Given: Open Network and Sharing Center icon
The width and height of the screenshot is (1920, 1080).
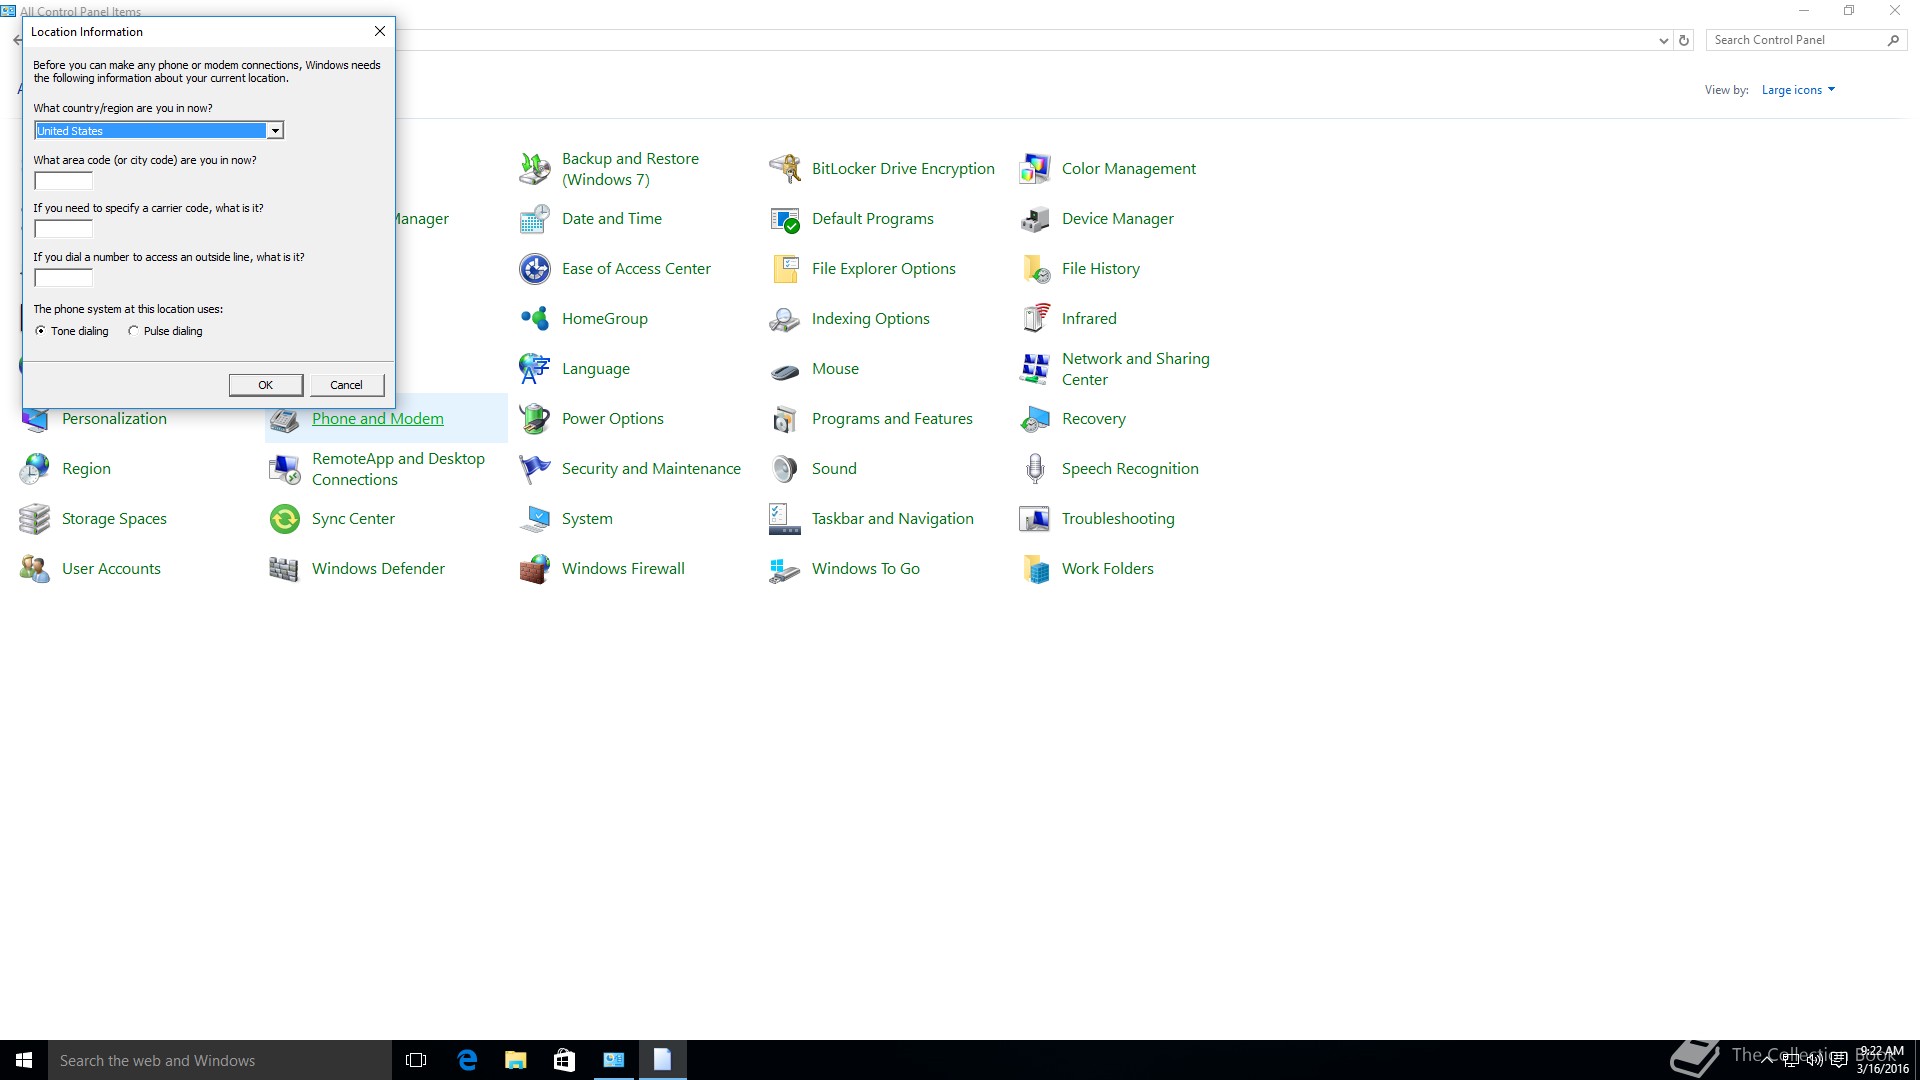Looking at the screenshot, I should tap(1035, 369).
